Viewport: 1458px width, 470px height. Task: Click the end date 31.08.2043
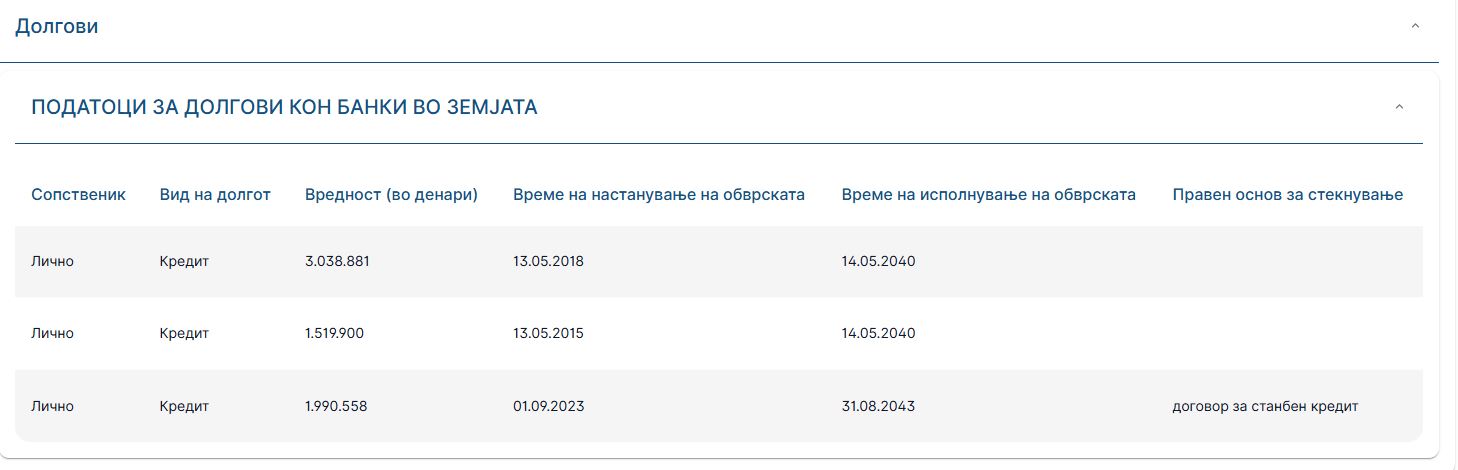pyautogui.click(x=878, y=406)
